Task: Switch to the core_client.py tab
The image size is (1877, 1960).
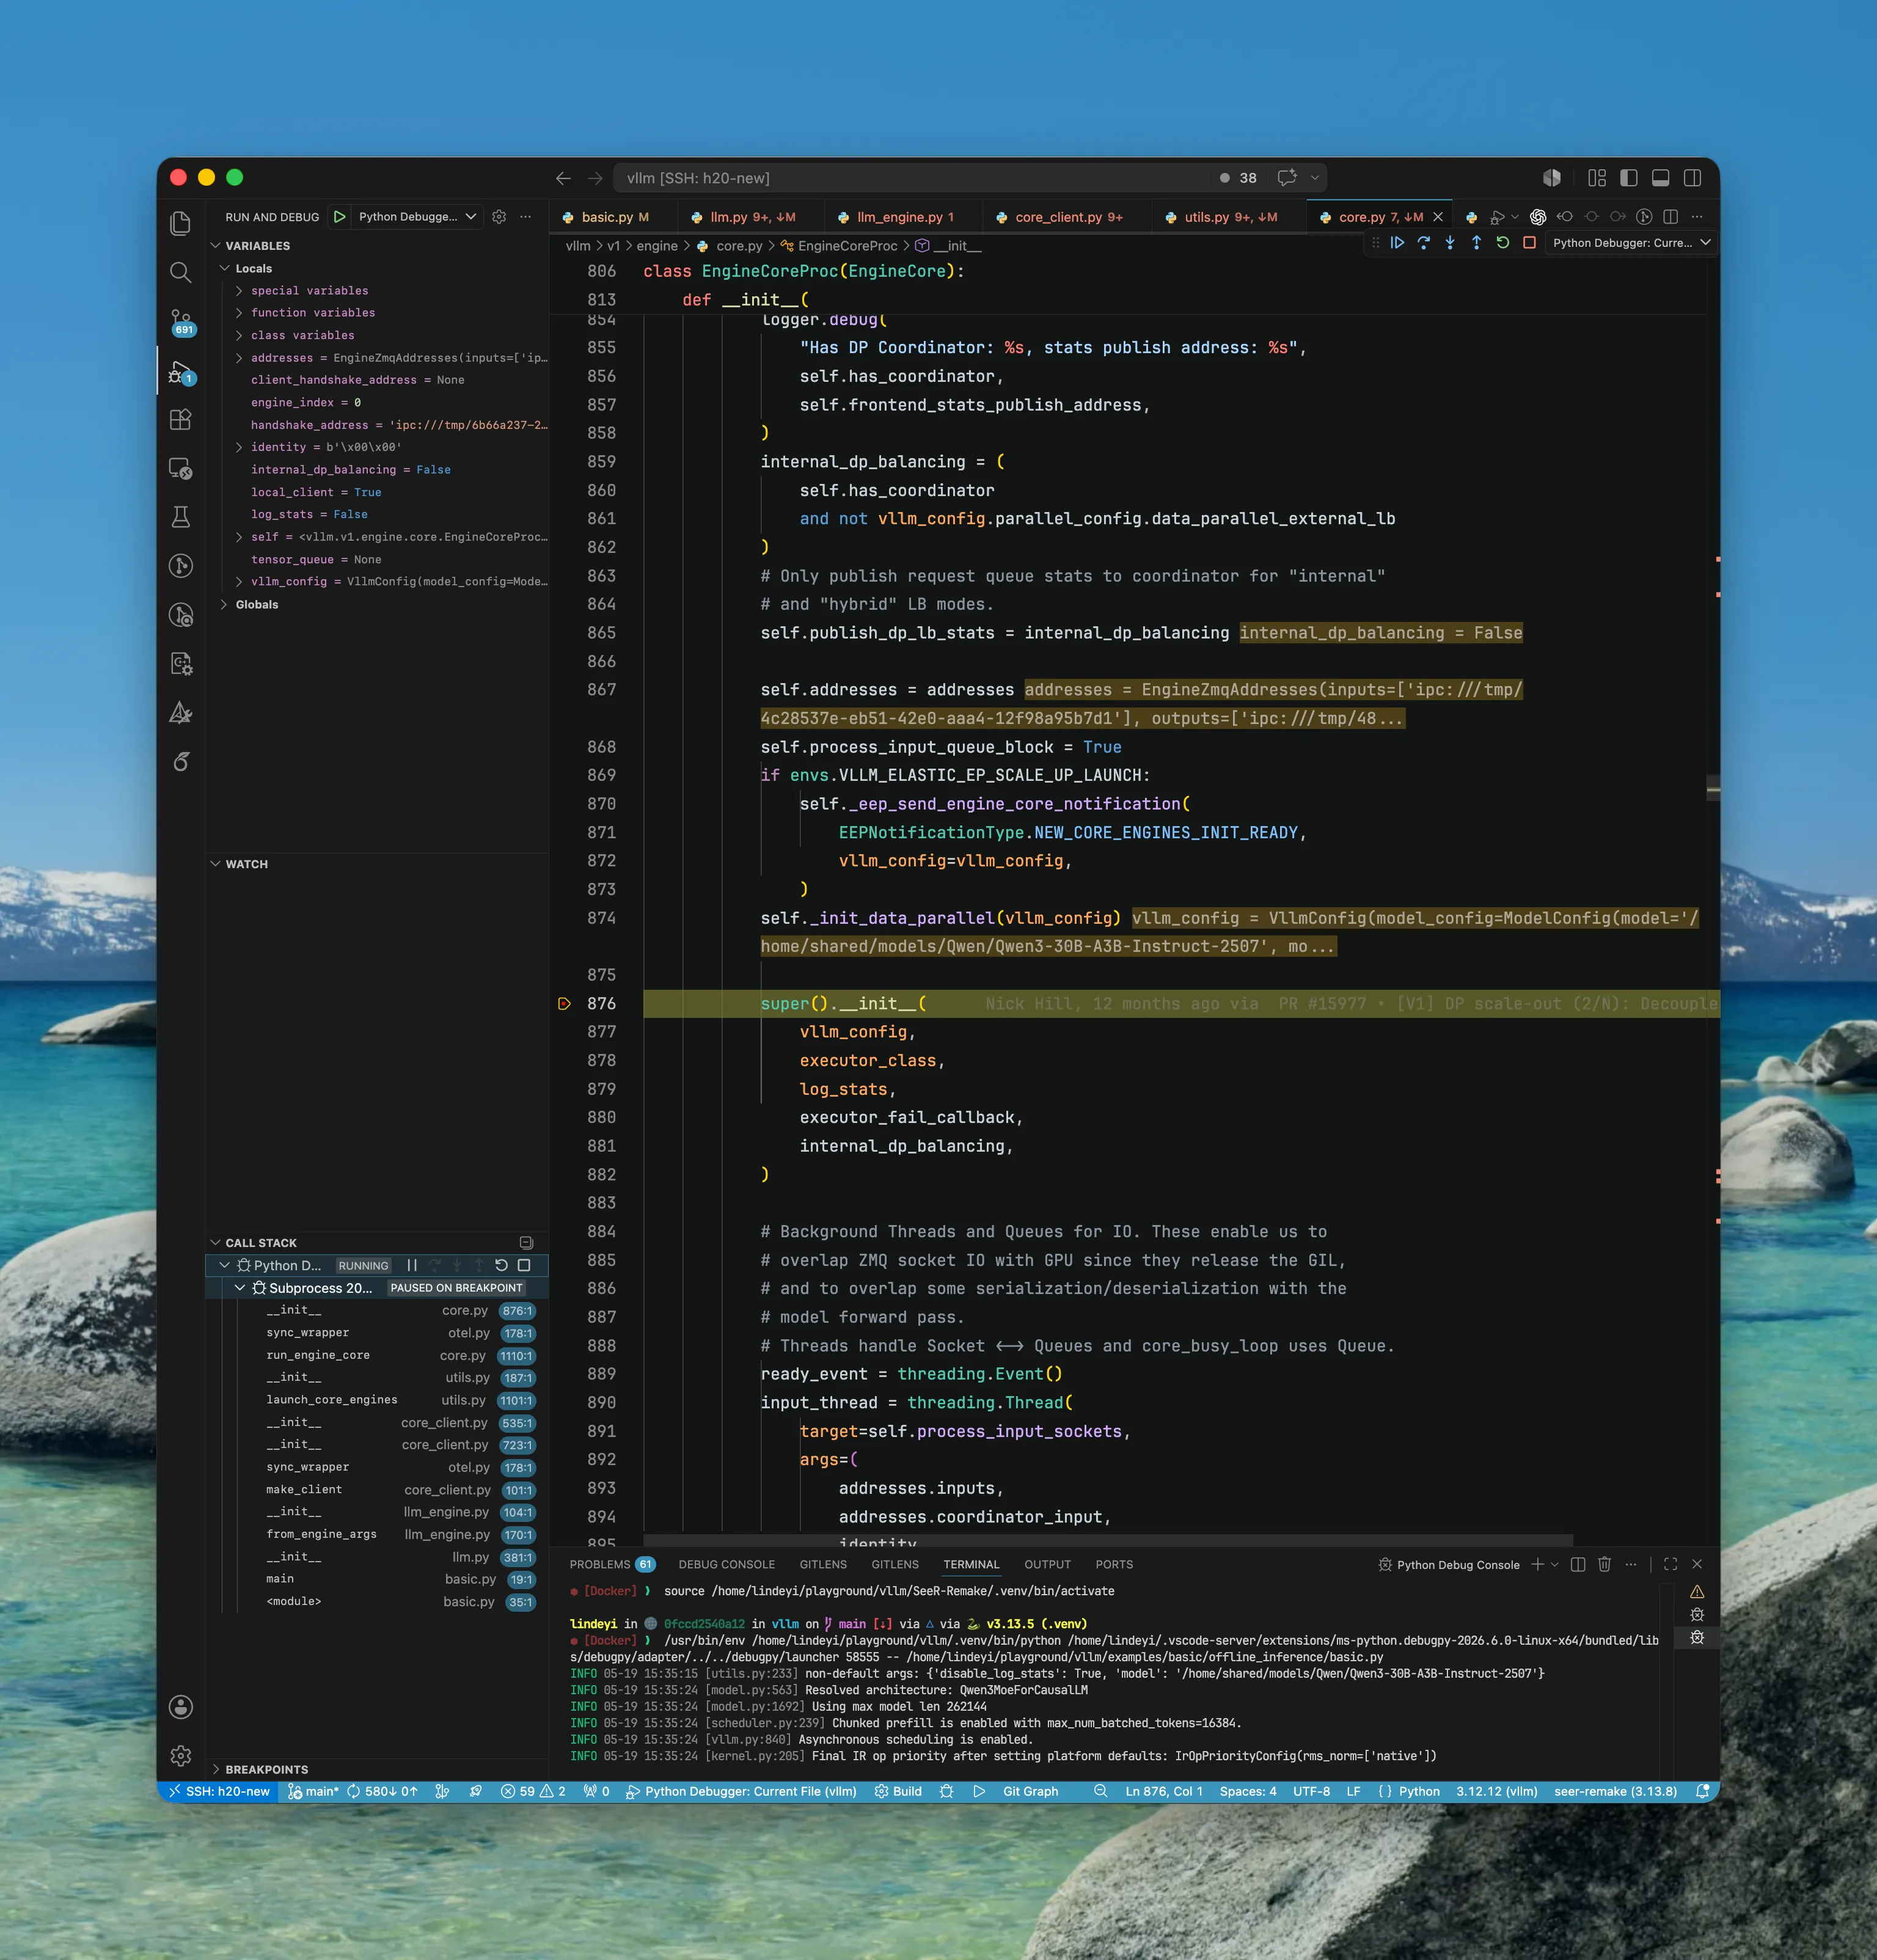Action: coord(1068,217)
